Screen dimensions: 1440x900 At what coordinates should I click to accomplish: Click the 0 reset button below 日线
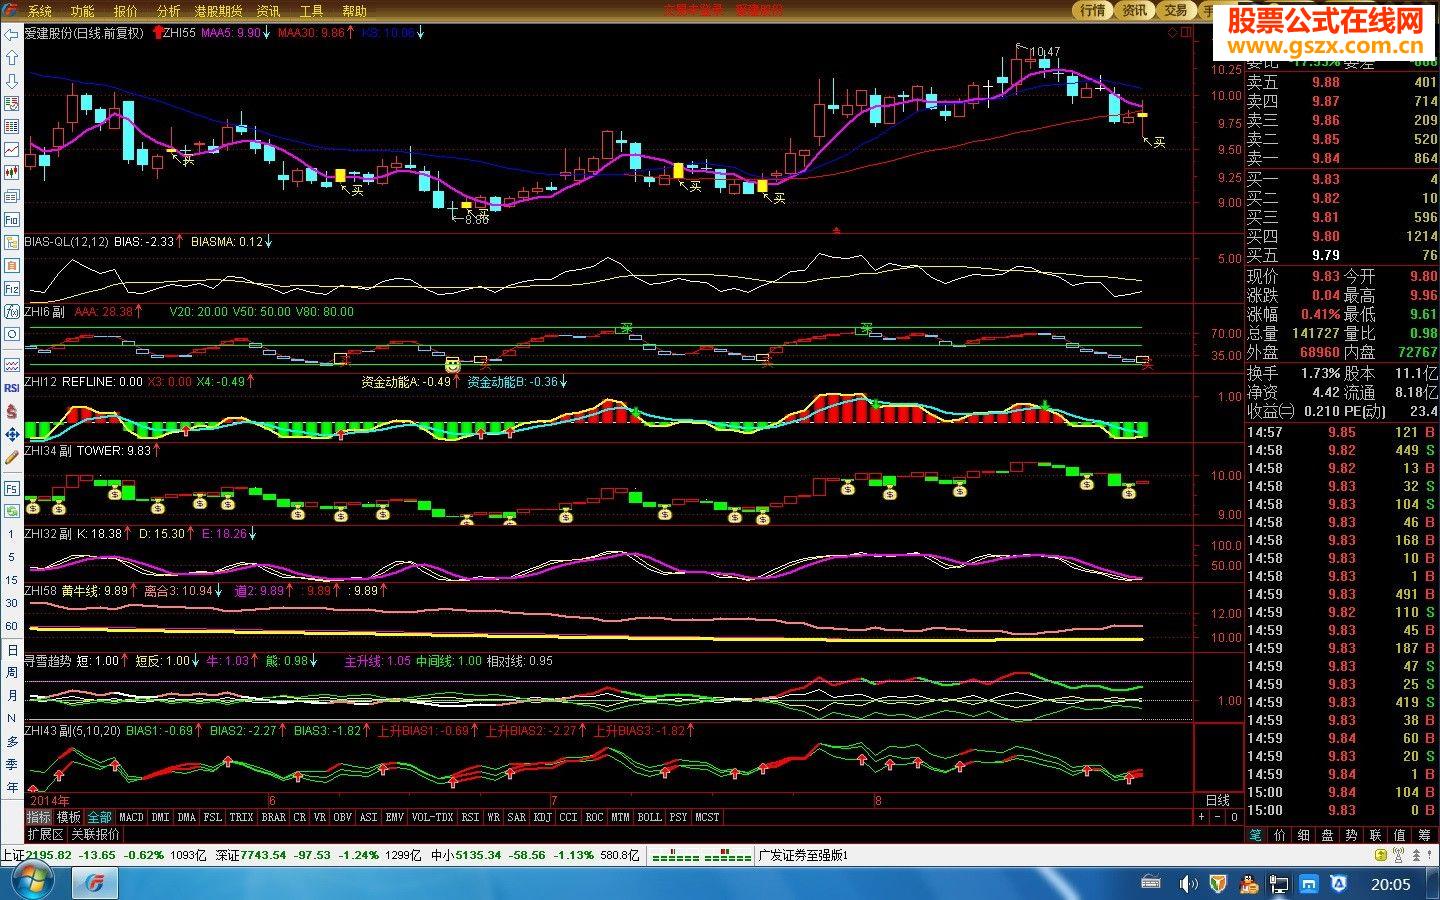(1234, 817)
